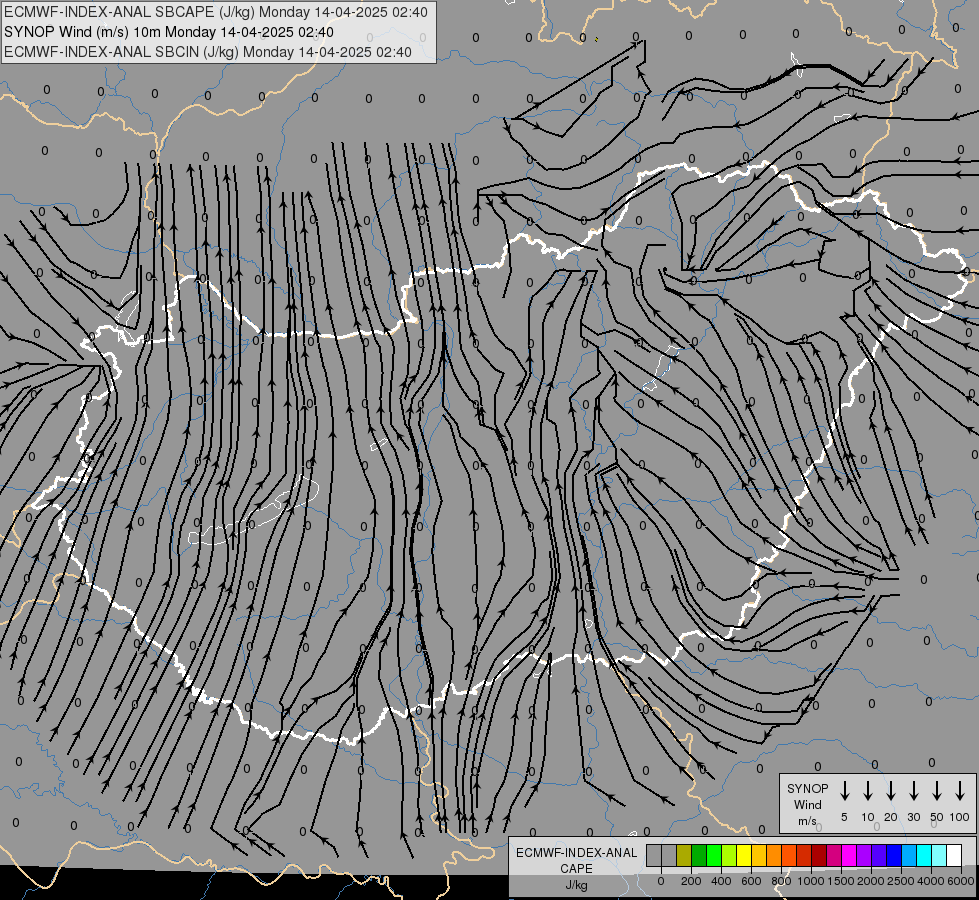Click the 5 m/s wind arrow in legend
This screenshot has width=979, height=900.
coord(844,791)
